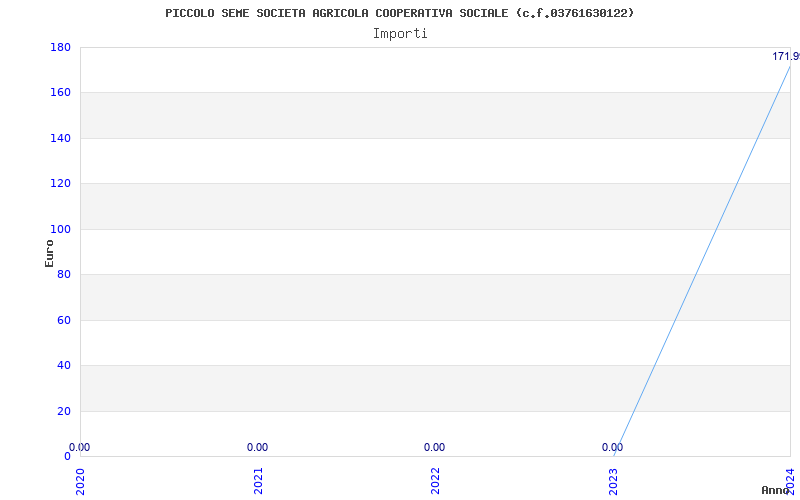Image resolution: width=800 pixels, height=500 pixels.
Task: Click the 100 y-axis tick
Action: (x=60, y=229)
